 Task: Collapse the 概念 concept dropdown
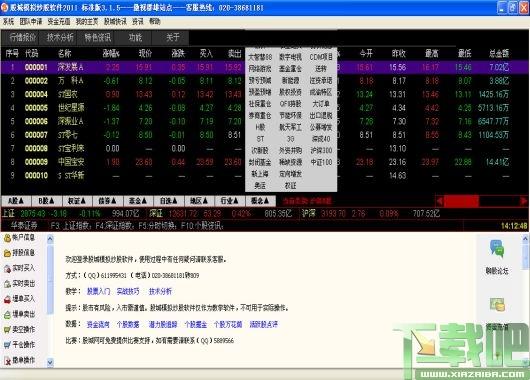260,201
